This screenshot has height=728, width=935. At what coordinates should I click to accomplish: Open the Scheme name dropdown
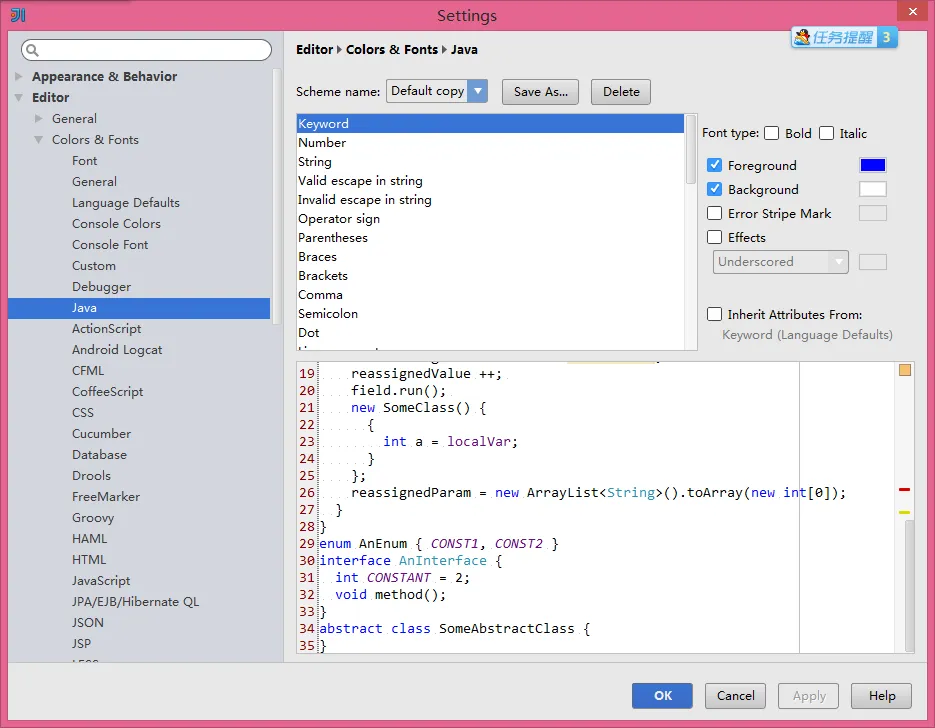pyautogui.click(x=436, y=91)
